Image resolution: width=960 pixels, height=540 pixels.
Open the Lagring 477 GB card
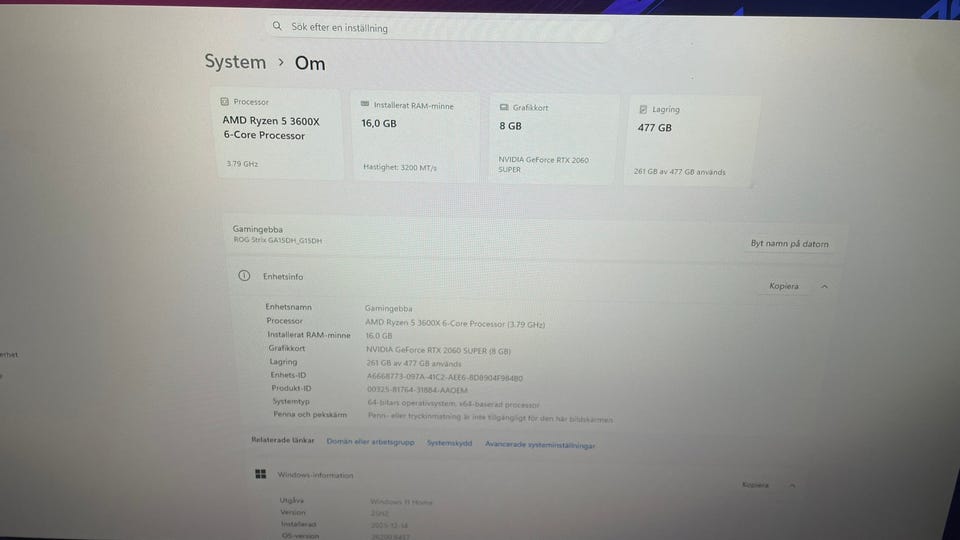coord(692,141)
